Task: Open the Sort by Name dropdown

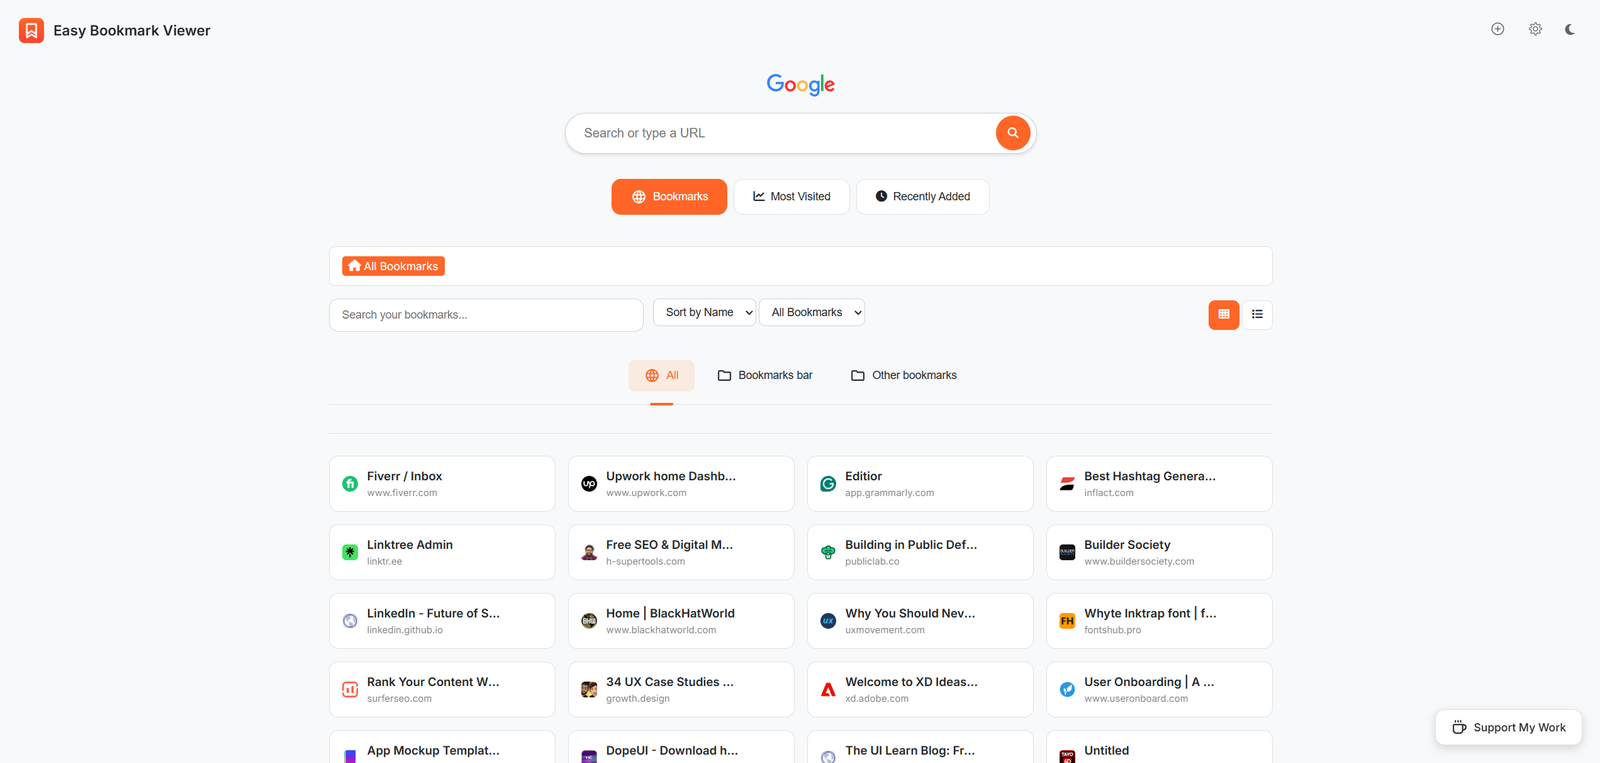Action: [704, 312]
